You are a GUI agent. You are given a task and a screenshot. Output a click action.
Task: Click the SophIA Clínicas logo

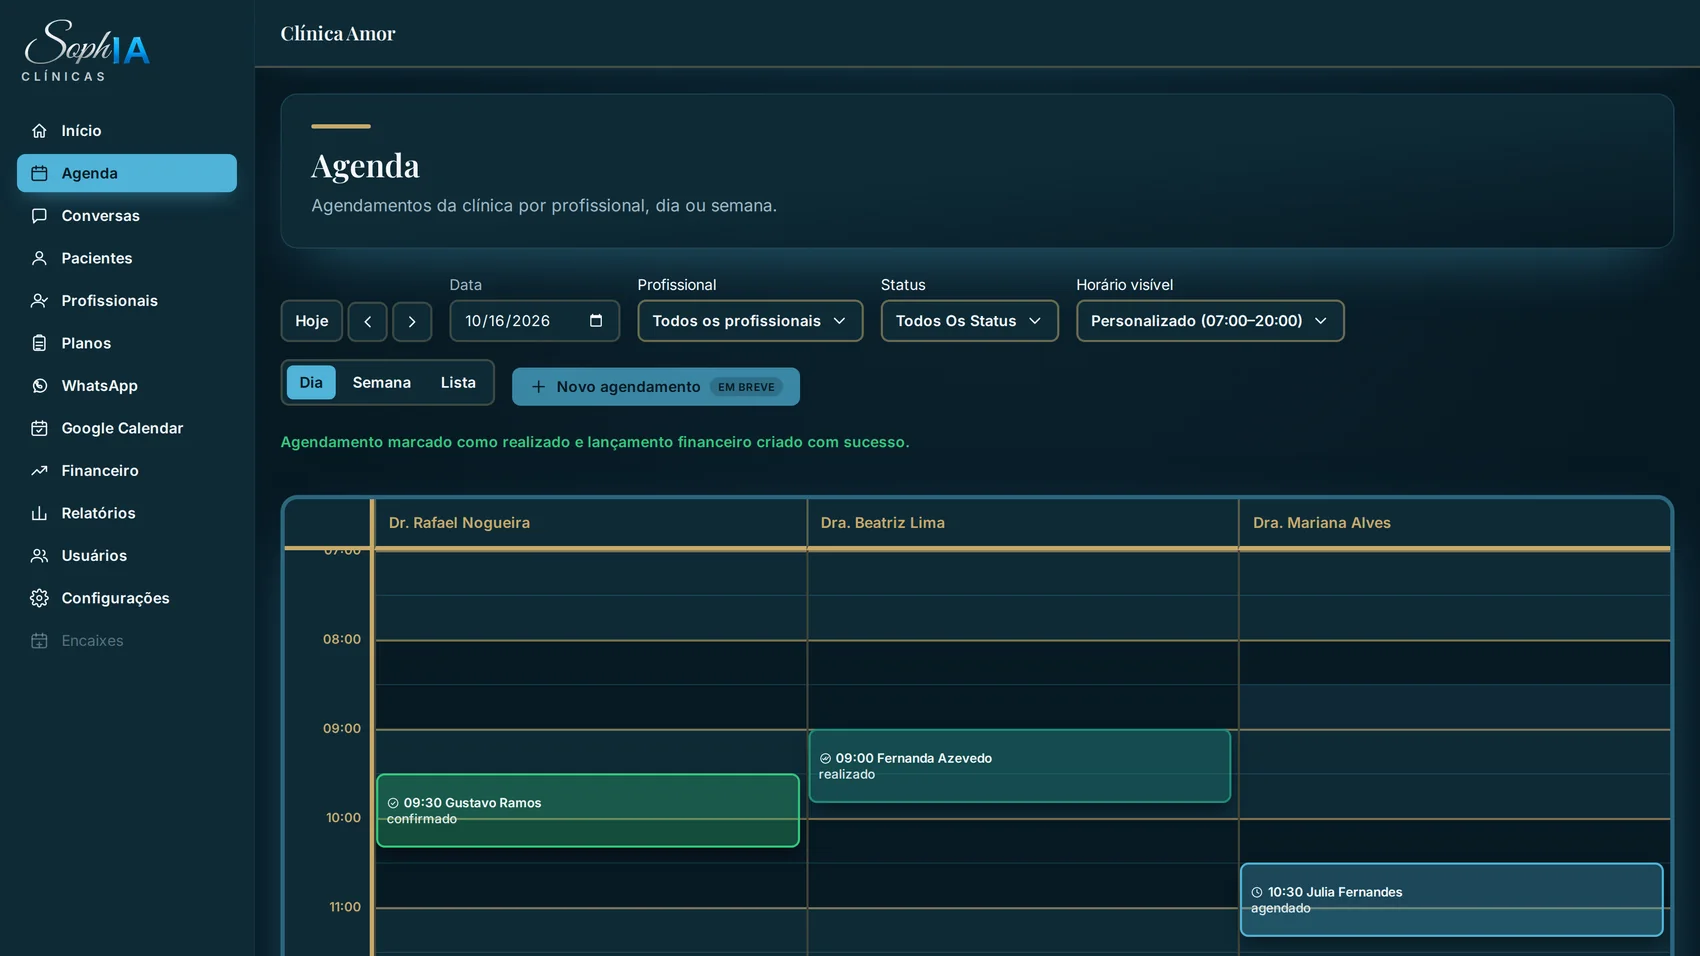click(x=87, y=50)
